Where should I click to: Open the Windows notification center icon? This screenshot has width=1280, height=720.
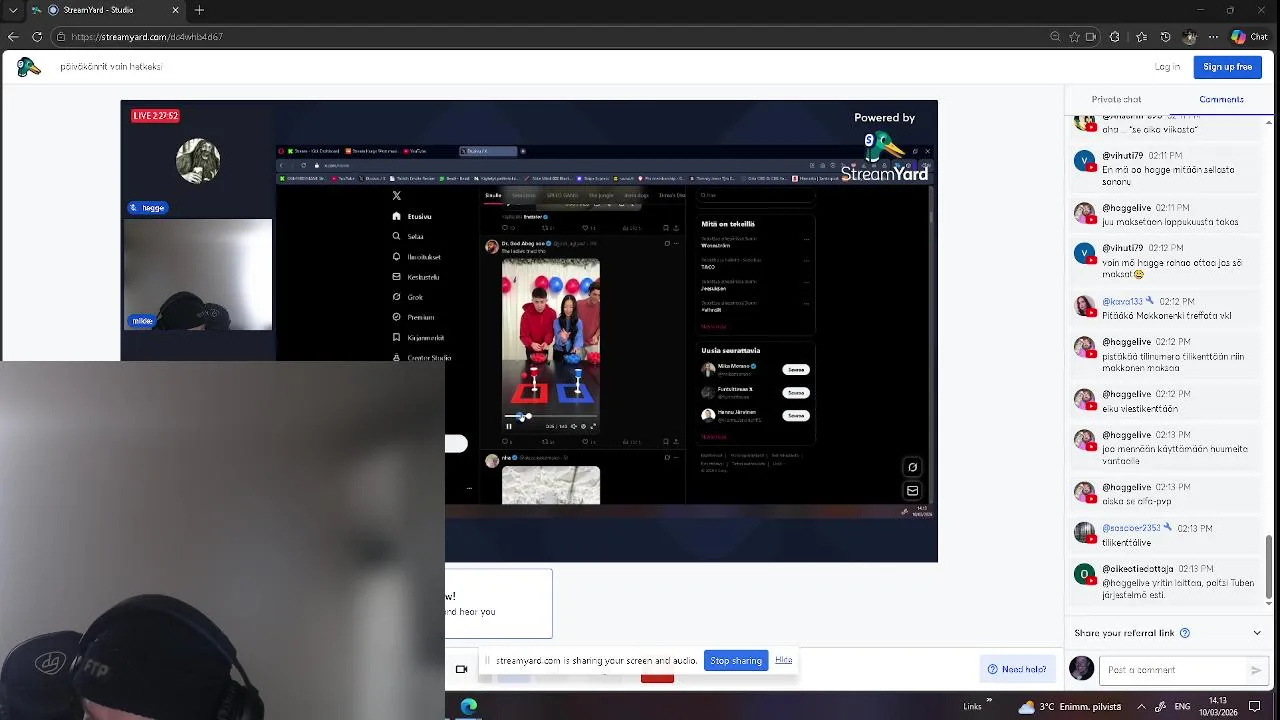pos(1255,706)
